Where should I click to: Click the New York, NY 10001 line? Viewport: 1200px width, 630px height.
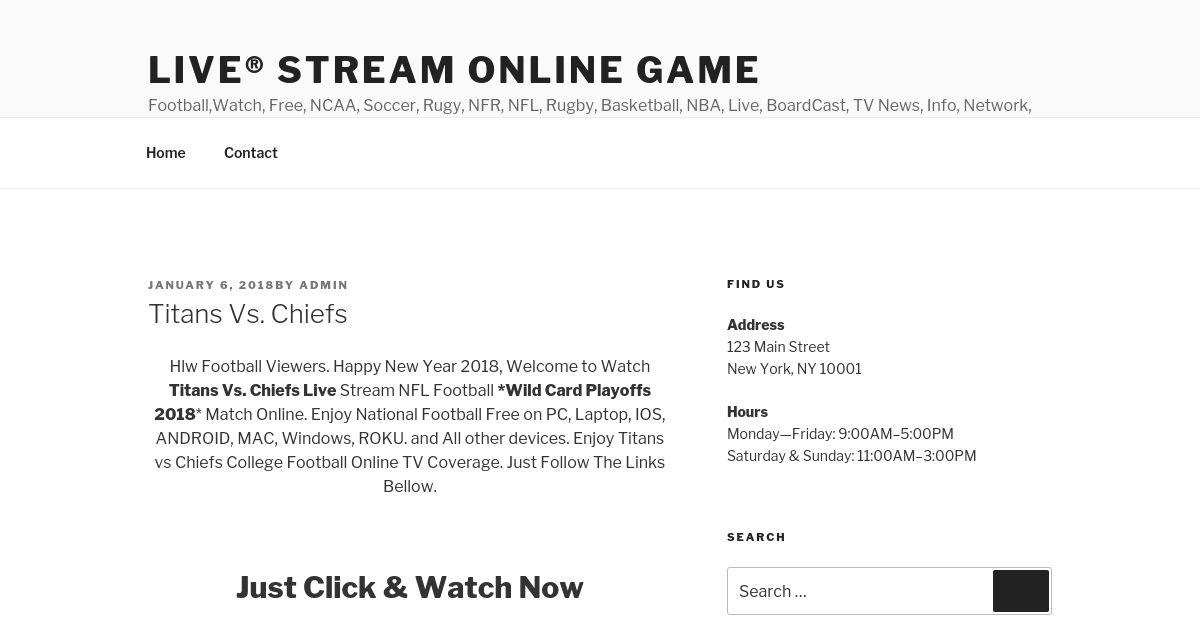pyautogui.click(x=794, y=369)
